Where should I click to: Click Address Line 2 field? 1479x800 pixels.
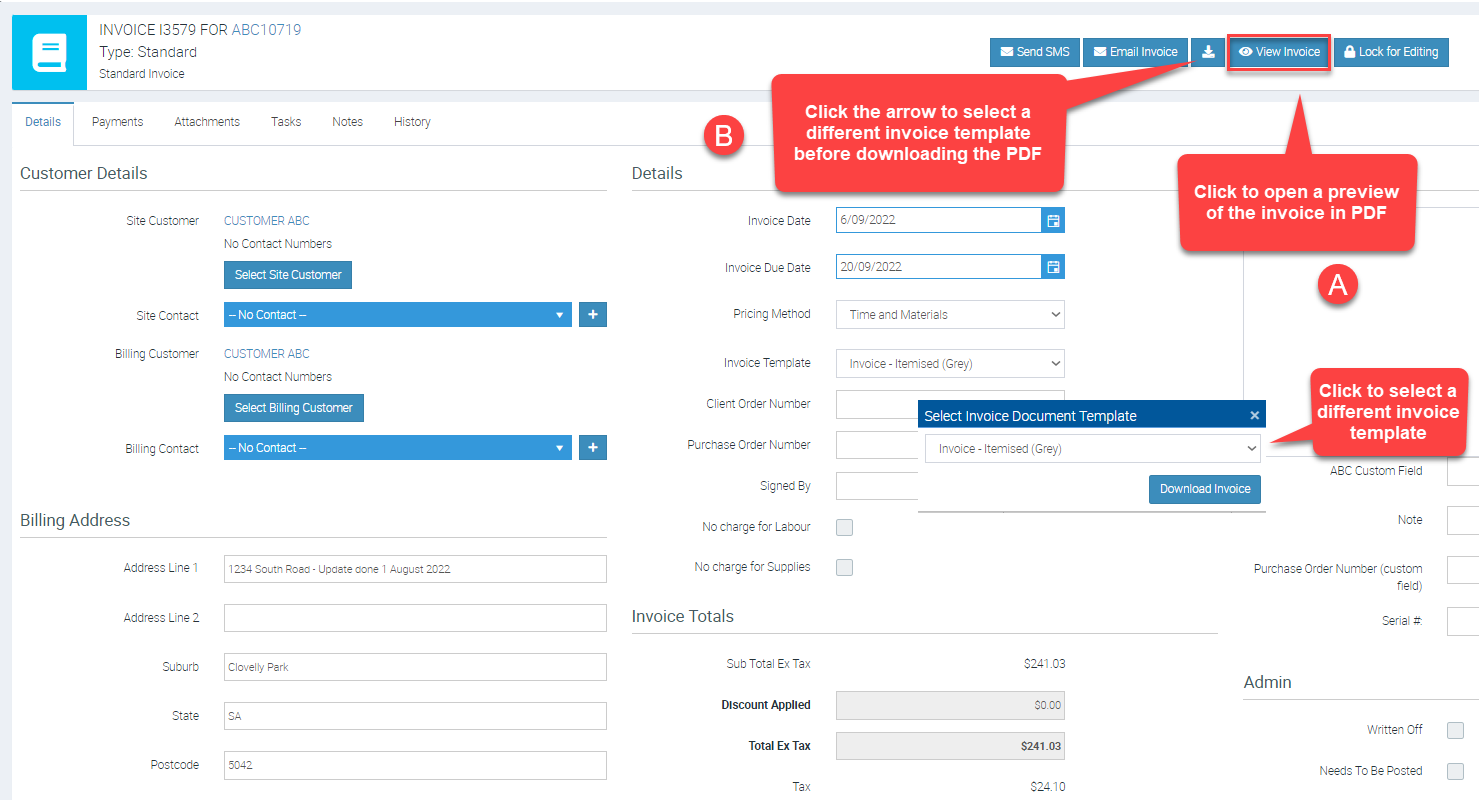[x=415, y=618]
